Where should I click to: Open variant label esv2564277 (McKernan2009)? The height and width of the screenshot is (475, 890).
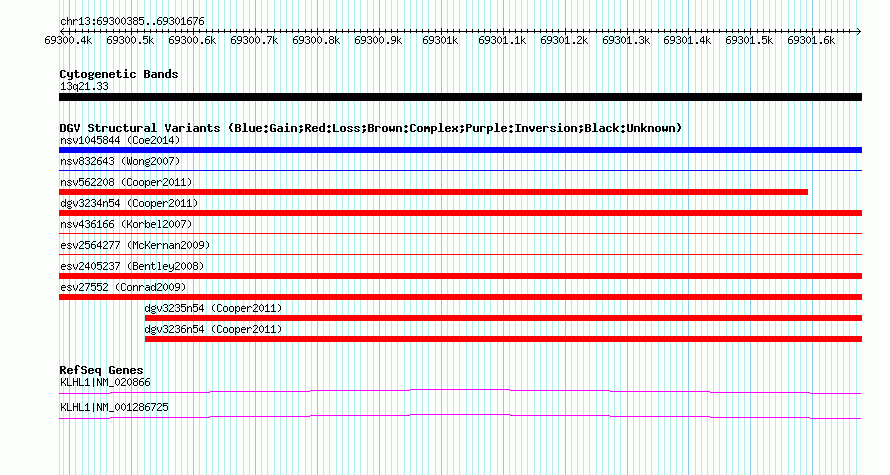(x=135, y=245)
